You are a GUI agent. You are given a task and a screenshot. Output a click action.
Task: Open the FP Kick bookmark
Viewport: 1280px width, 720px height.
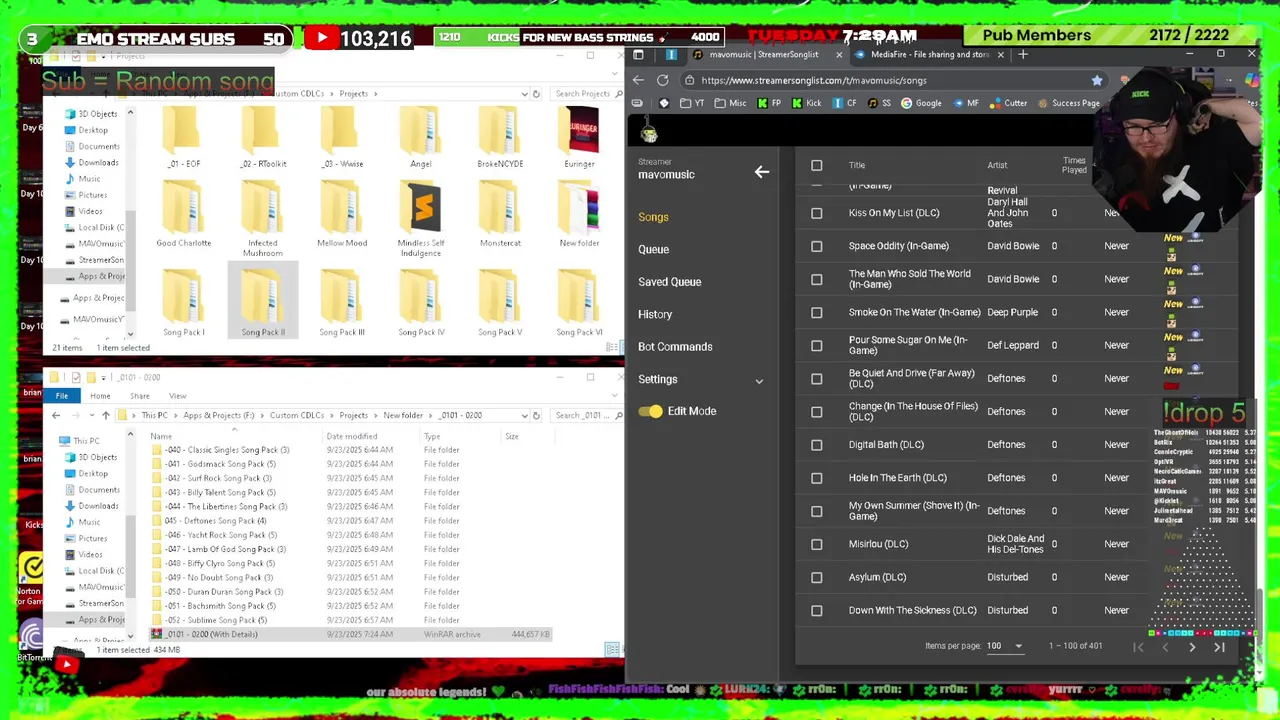pos(770,103)
